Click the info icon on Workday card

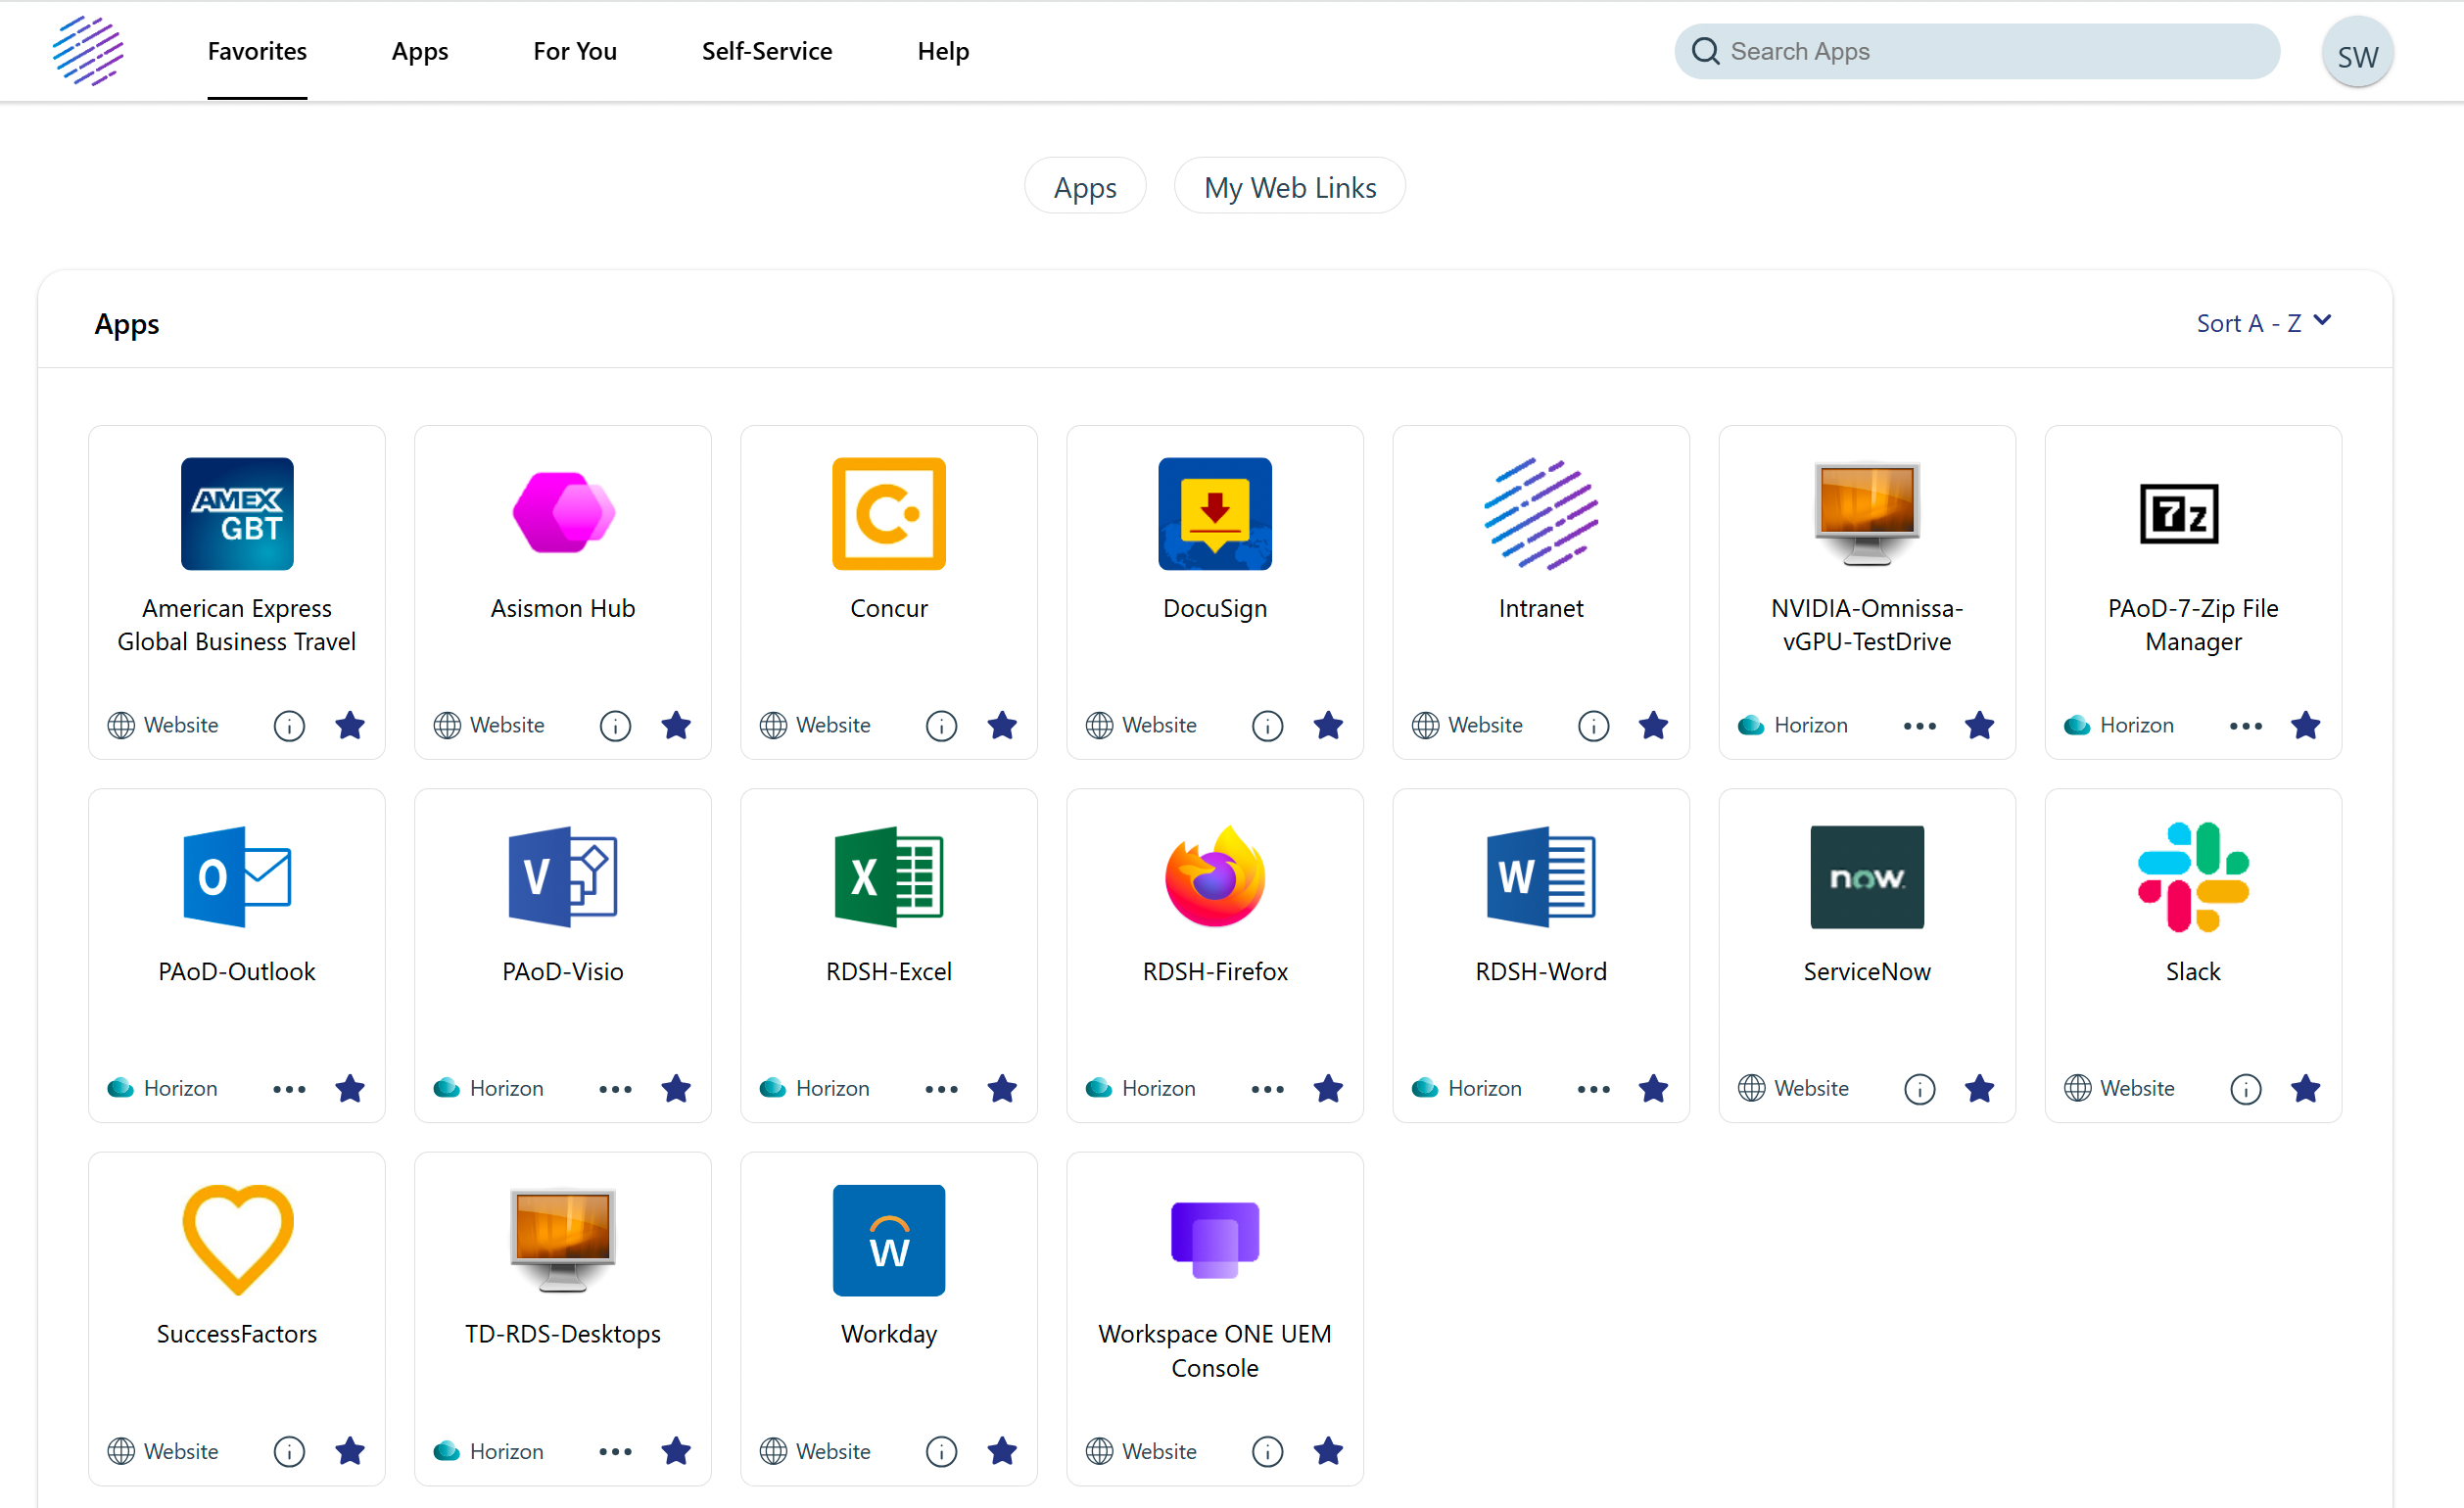tap(941, 1451)
